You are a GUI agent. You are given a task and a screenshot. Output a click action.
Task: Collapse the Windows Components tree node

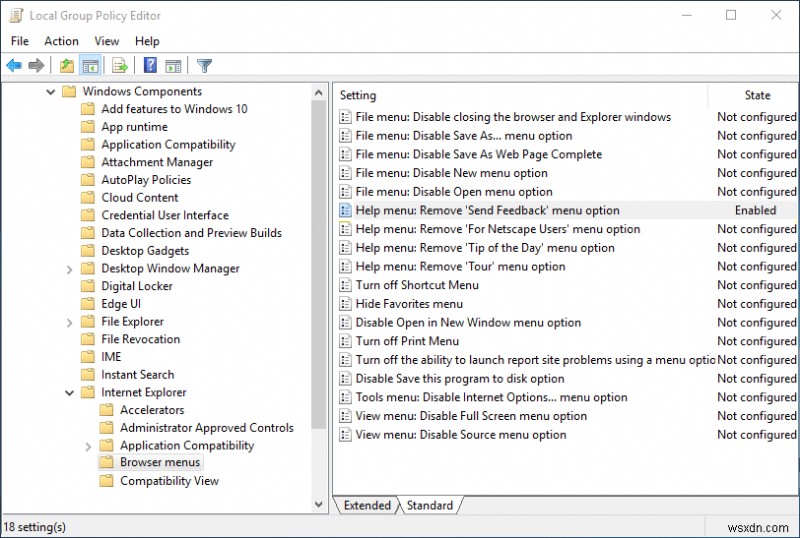coord(51,92)
